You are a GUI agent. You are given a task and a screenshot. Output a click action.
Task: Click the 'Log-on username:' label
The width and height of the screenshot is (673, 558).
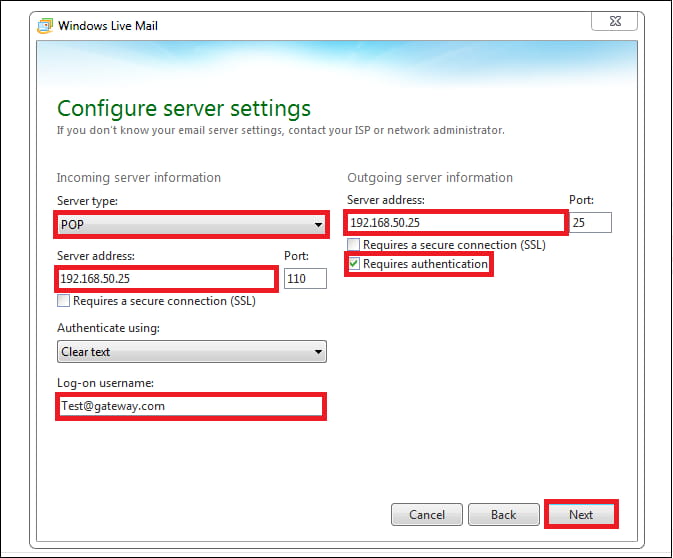pyautogui.click(x=105, y=382)
